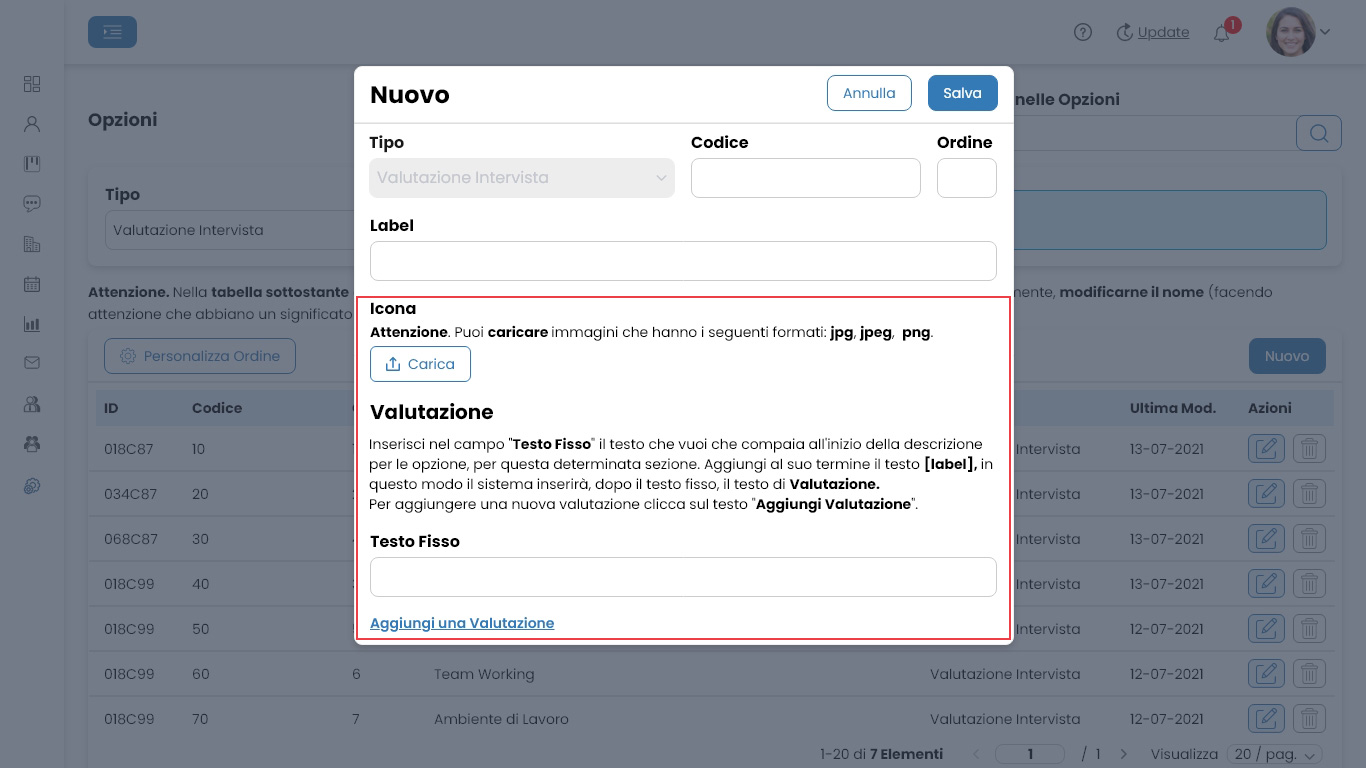Open the notifications bell with red badge

1222,32
